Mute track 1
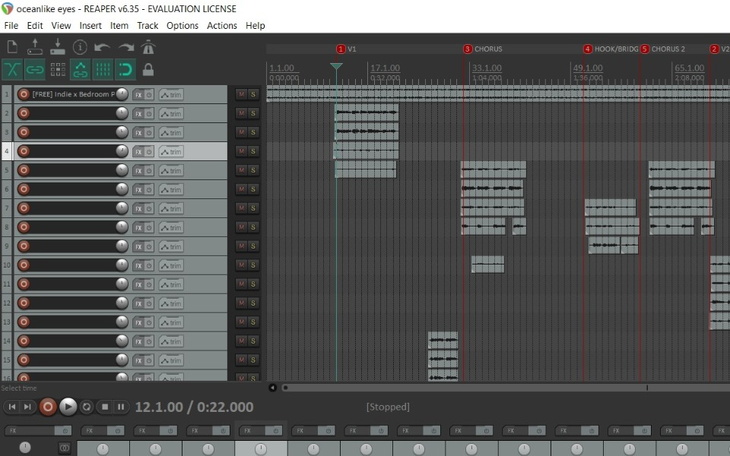Viewport: 730px width, 456px height. 241,94
